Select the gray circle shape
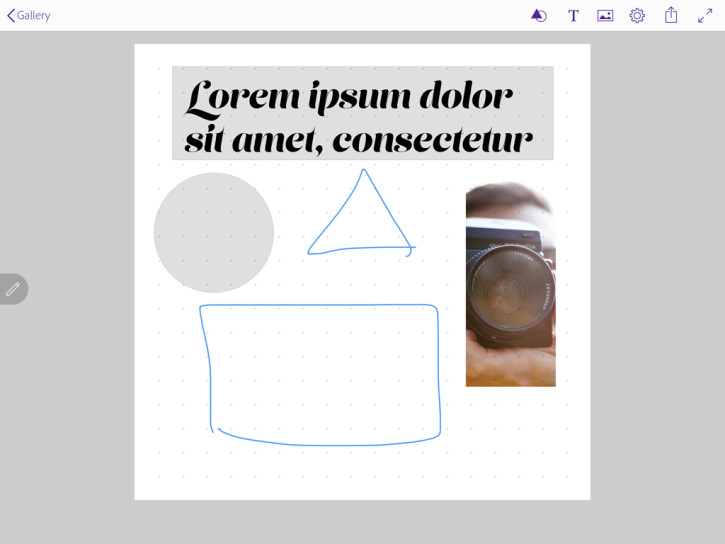 tap(213, 233)
